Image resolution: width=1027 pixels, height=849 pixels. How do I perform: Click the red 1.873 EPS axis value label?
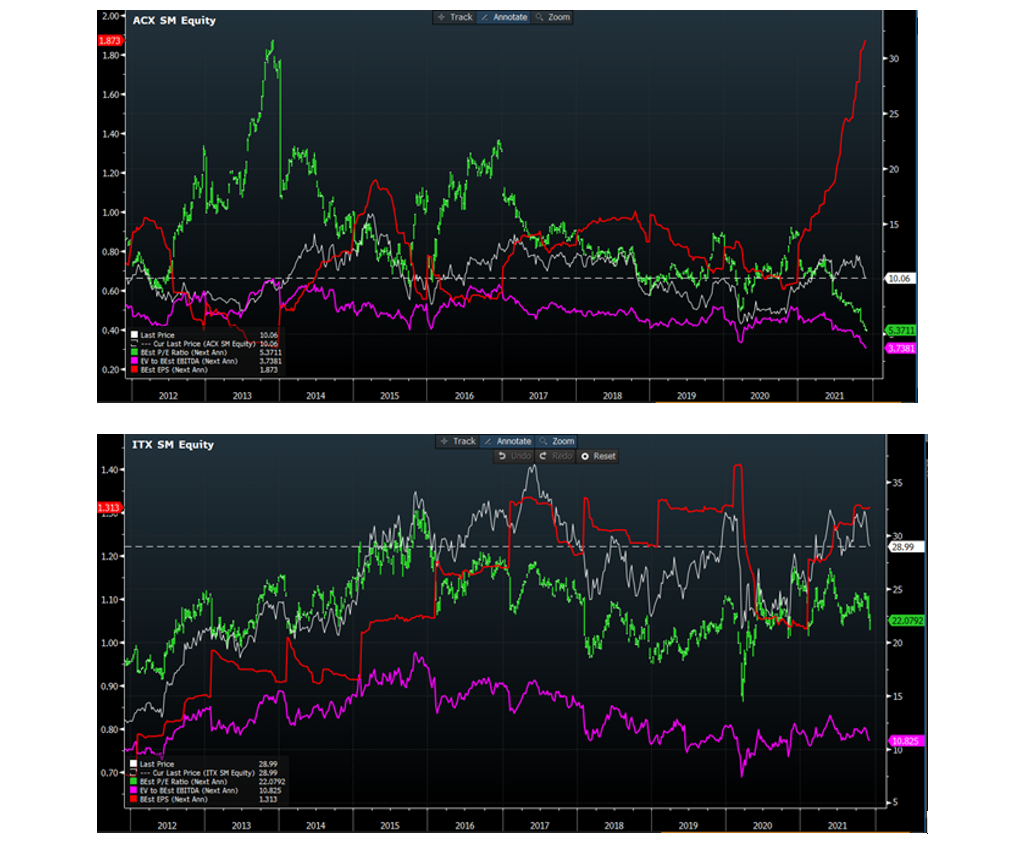[109, 40]
